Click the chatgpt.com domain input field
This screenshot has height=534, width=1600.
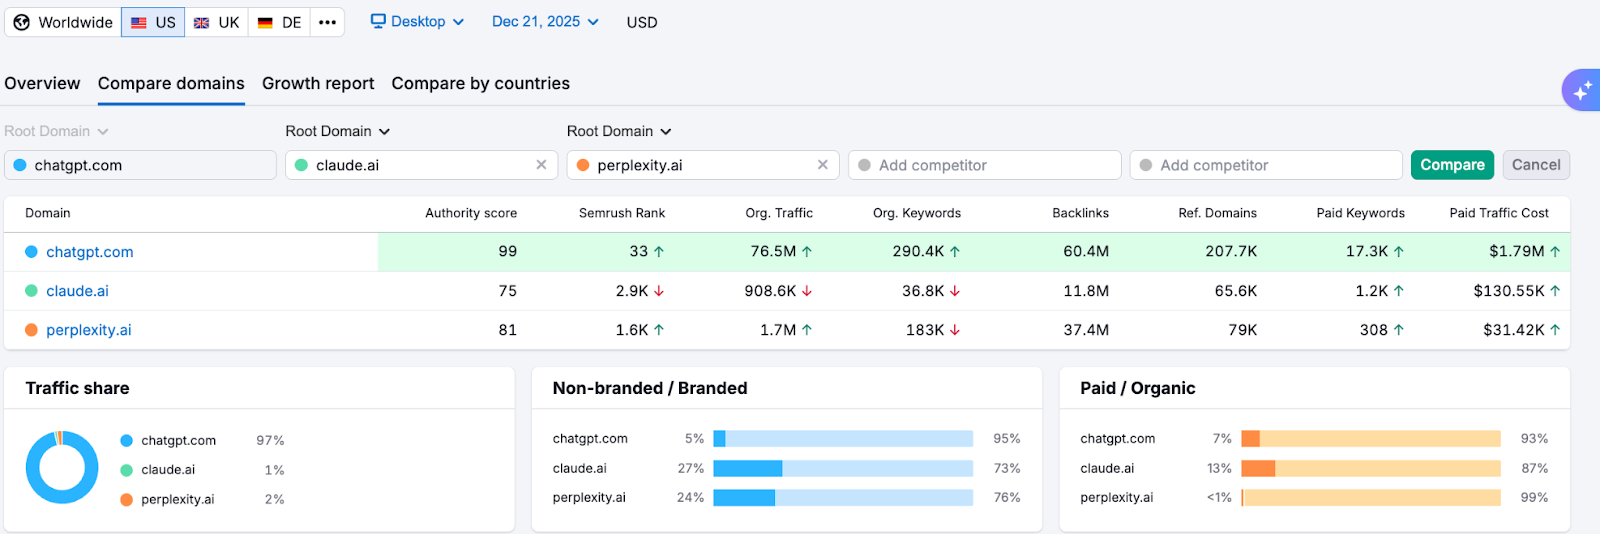click(x=140, y=165)
